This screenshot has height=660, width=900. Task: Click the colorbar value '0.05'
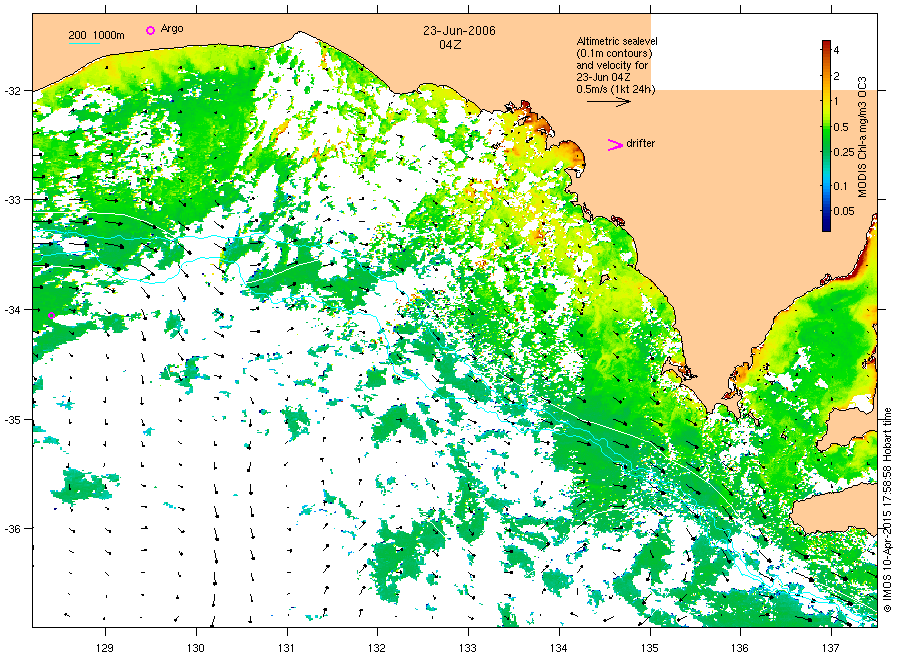[x=844, y=211]
